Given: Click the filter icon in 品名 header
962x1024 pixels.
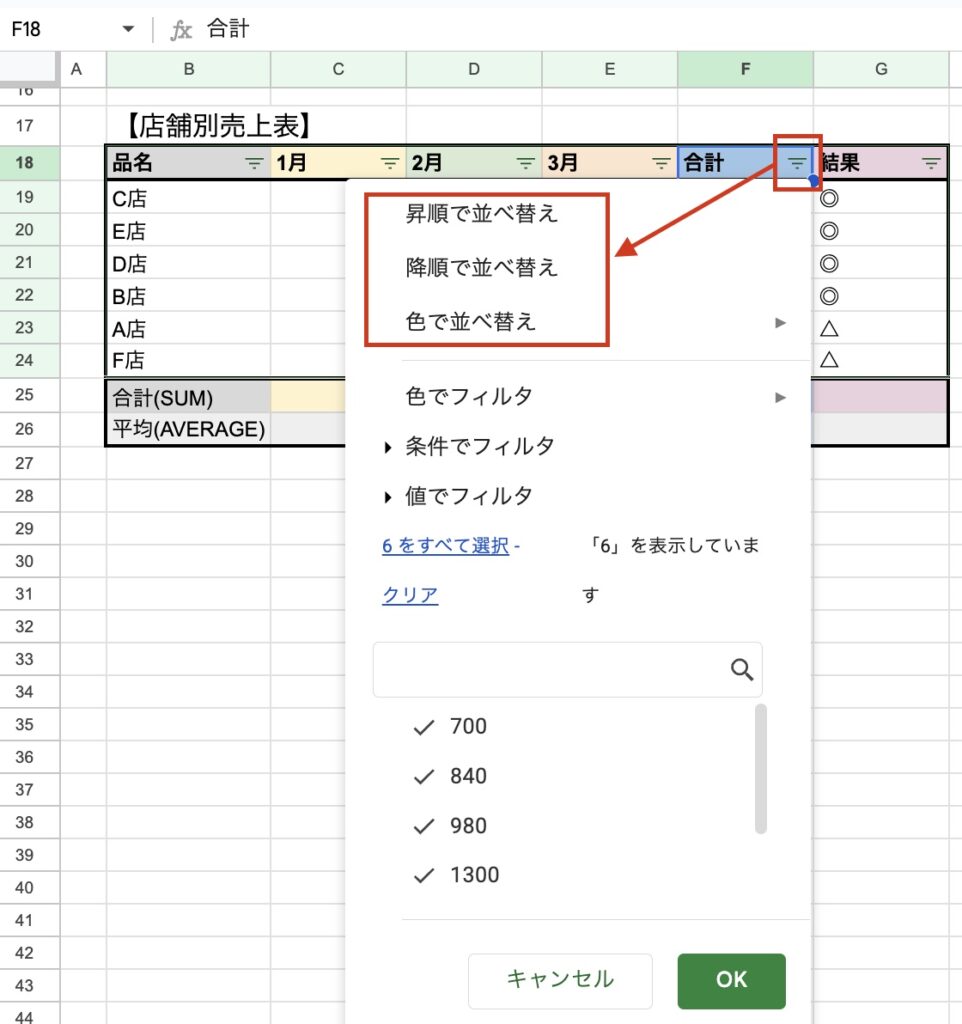Looking at the screenshot, I should click(x=254, y=163).
